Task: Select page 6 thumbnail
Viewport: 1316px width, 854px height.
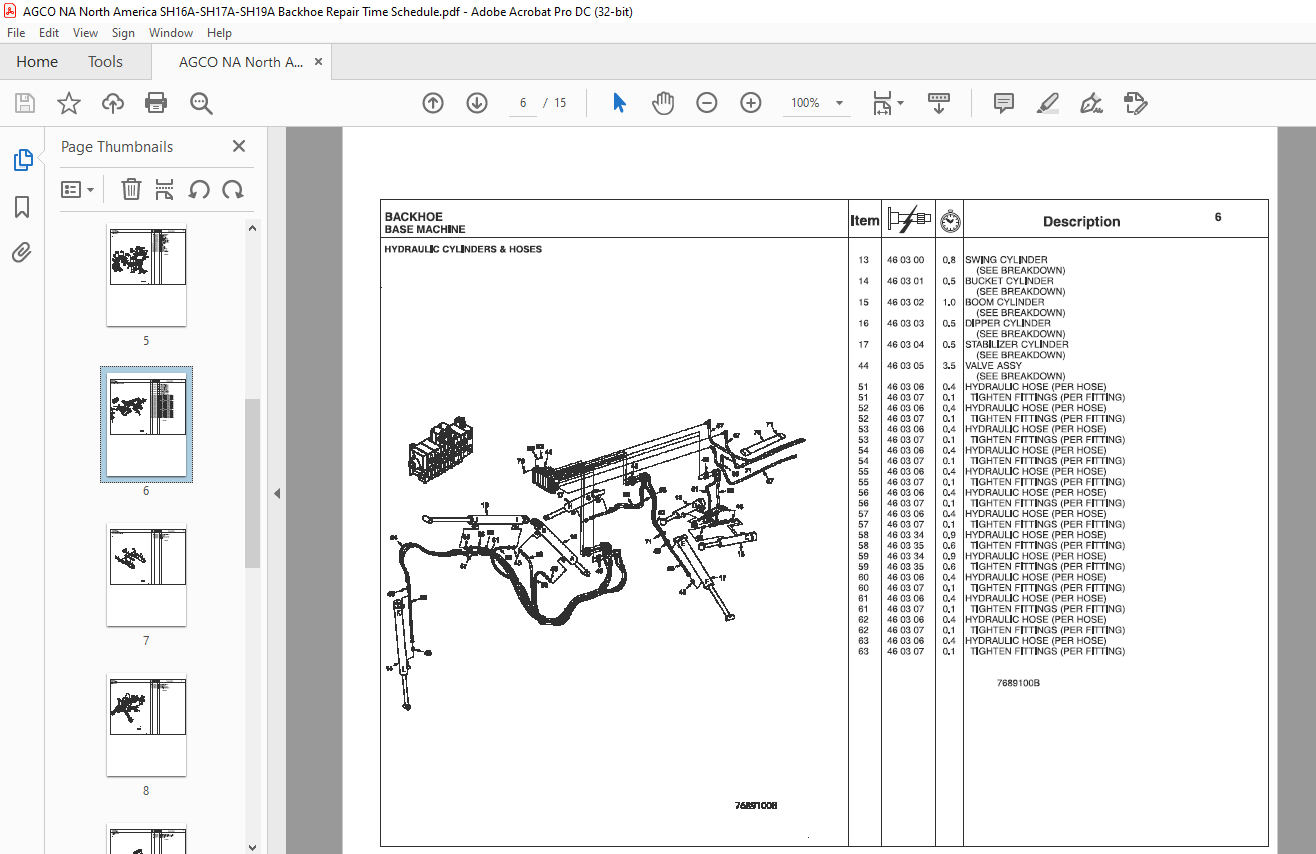Action: 146,425
